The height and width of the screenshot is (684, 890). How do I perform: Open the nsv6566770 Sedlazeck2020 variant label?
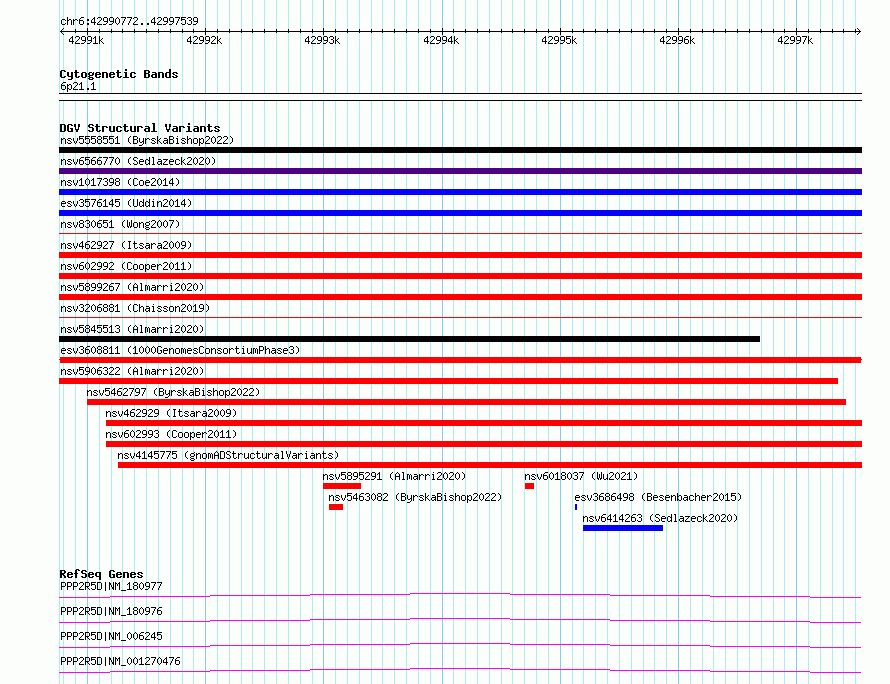coord(137,161)
